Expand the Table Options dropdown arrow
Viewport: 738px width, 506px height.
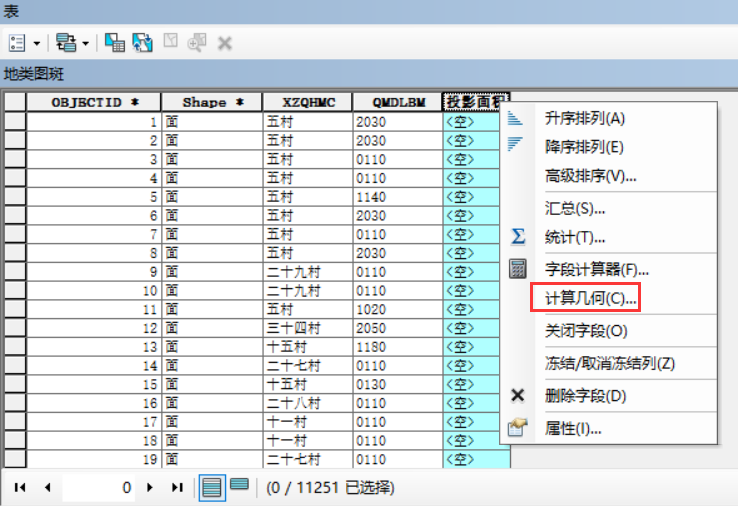(37, 43)
